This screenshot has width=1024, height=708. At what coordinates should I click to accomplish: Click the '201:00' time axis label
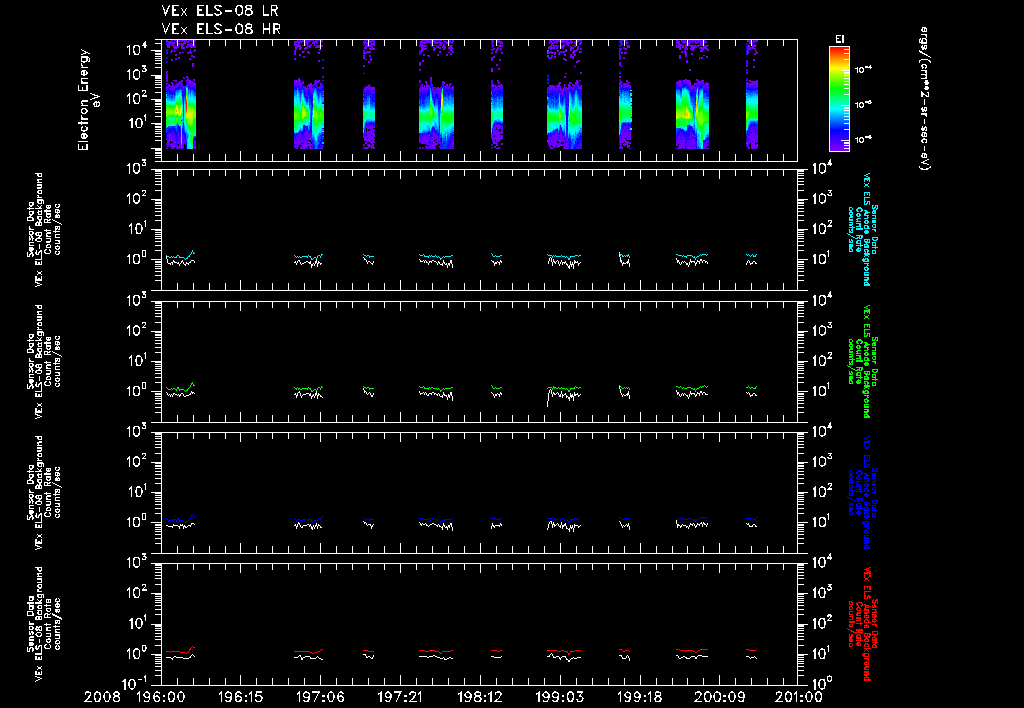tap(799, 698)
